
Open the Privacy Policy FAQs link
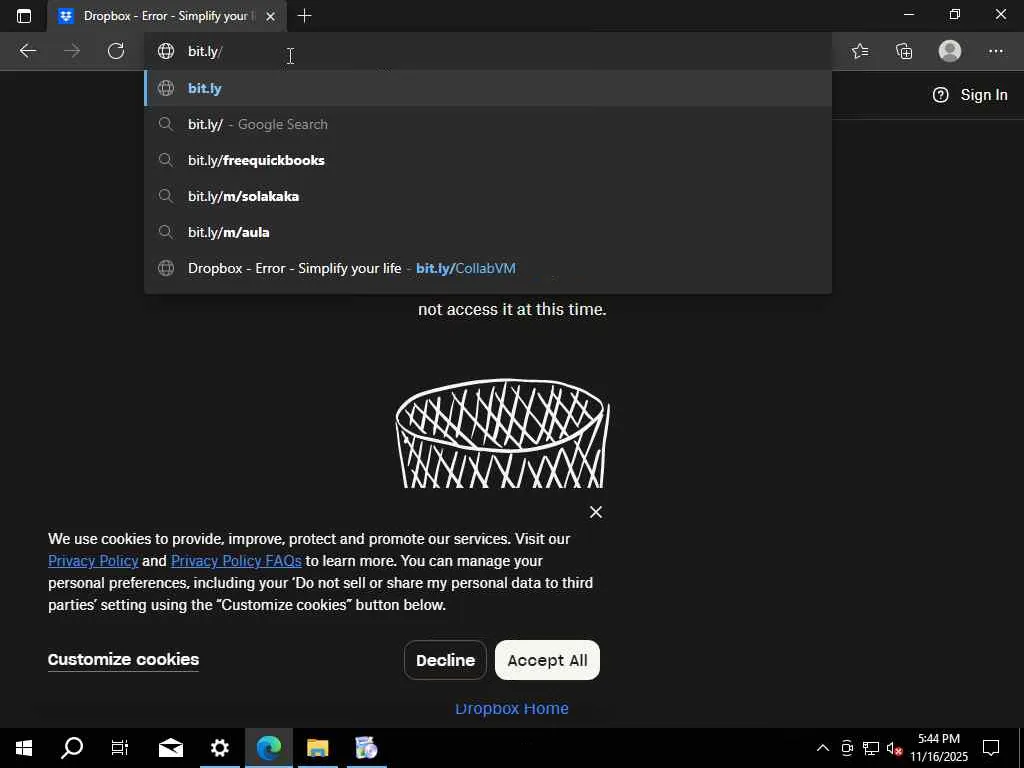[236, 561]
